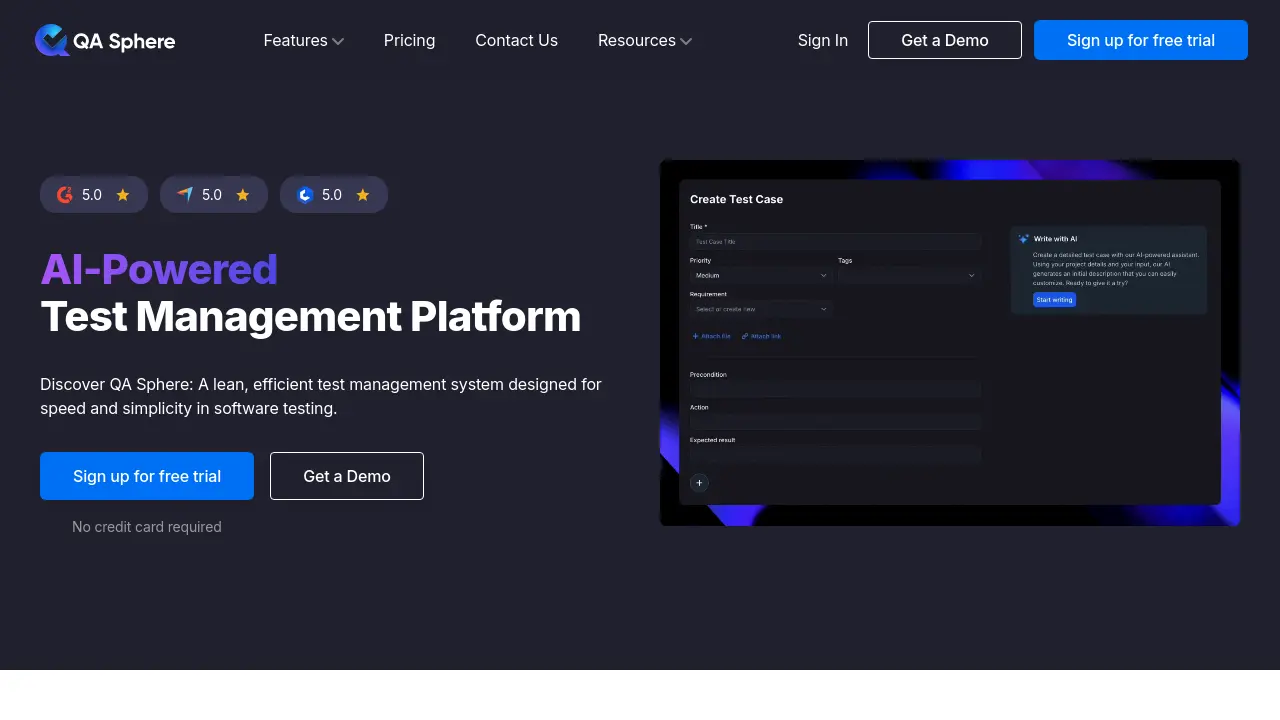Image resolution: width=1280 pixels, height=720 pixels.
Task: Click the Write with AI sparkle icon in preview
Action: [1024, 239]
